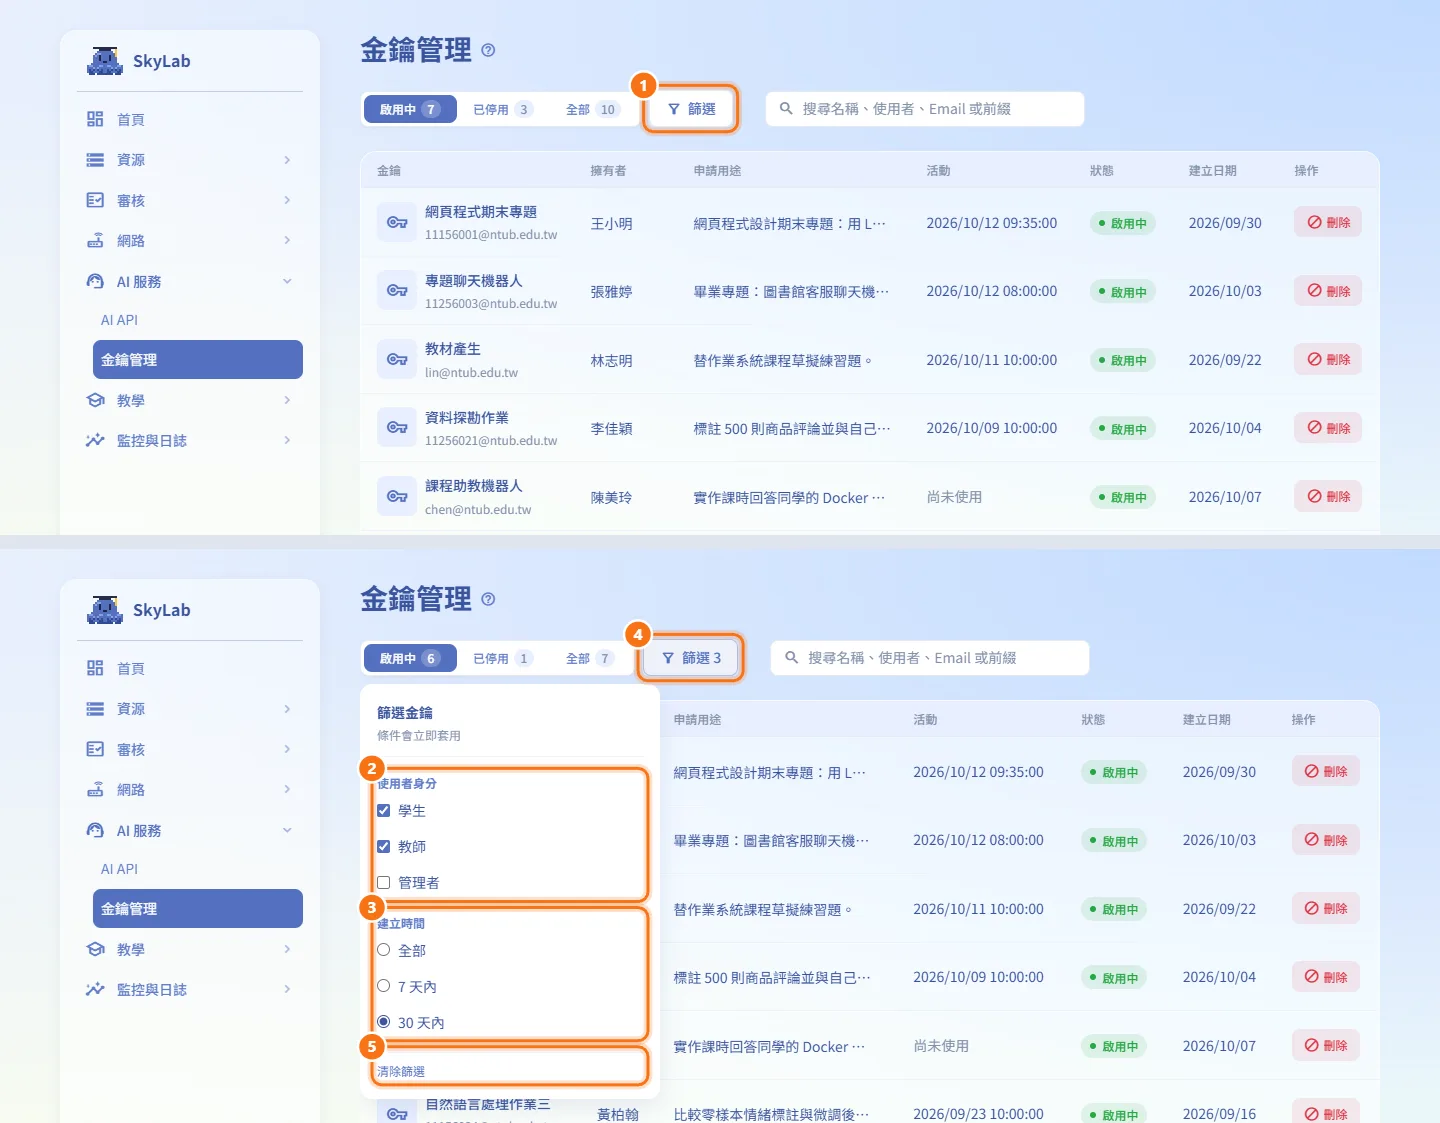Collapse AI 服務 chevron in the lower sidebar
The height and width of the screenshot is (1123, 1440).
point(287,830)
